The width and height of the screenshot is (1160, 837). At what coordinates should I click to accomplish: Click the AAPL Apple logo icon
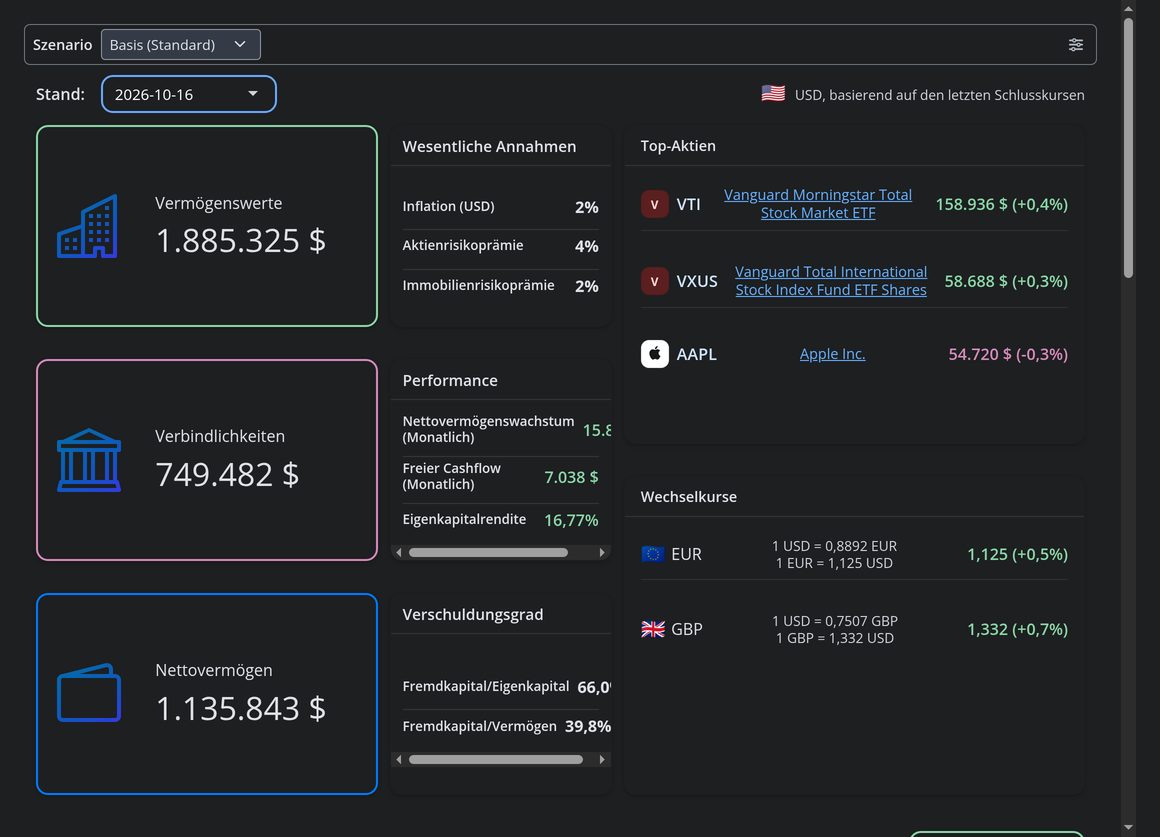(x=654, y=354)
